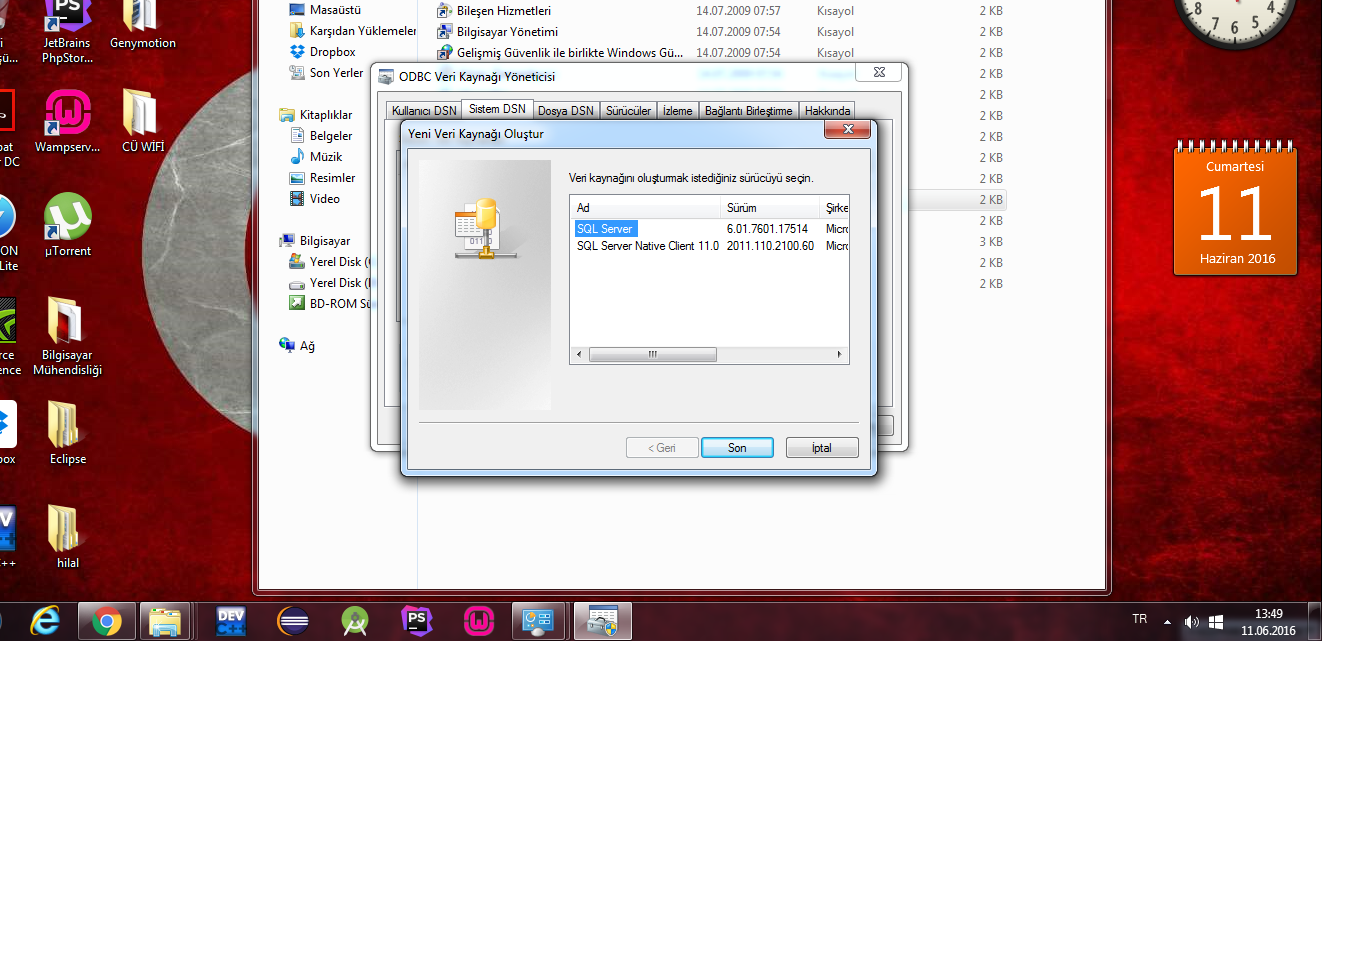The image size is (1366, 960).
Task: Open Bilgisayar Mühendisliği desktop folder
Action: 67,337
